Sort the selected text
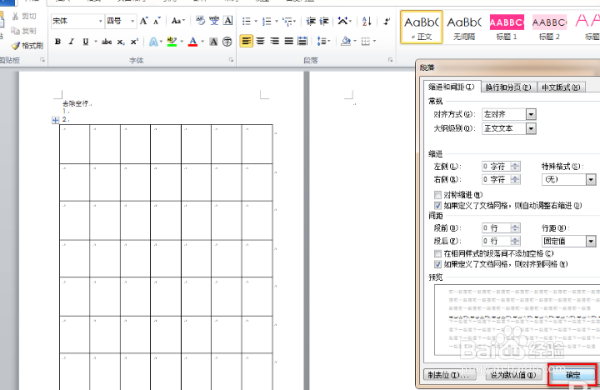600x390 pixels. point(367,21)
